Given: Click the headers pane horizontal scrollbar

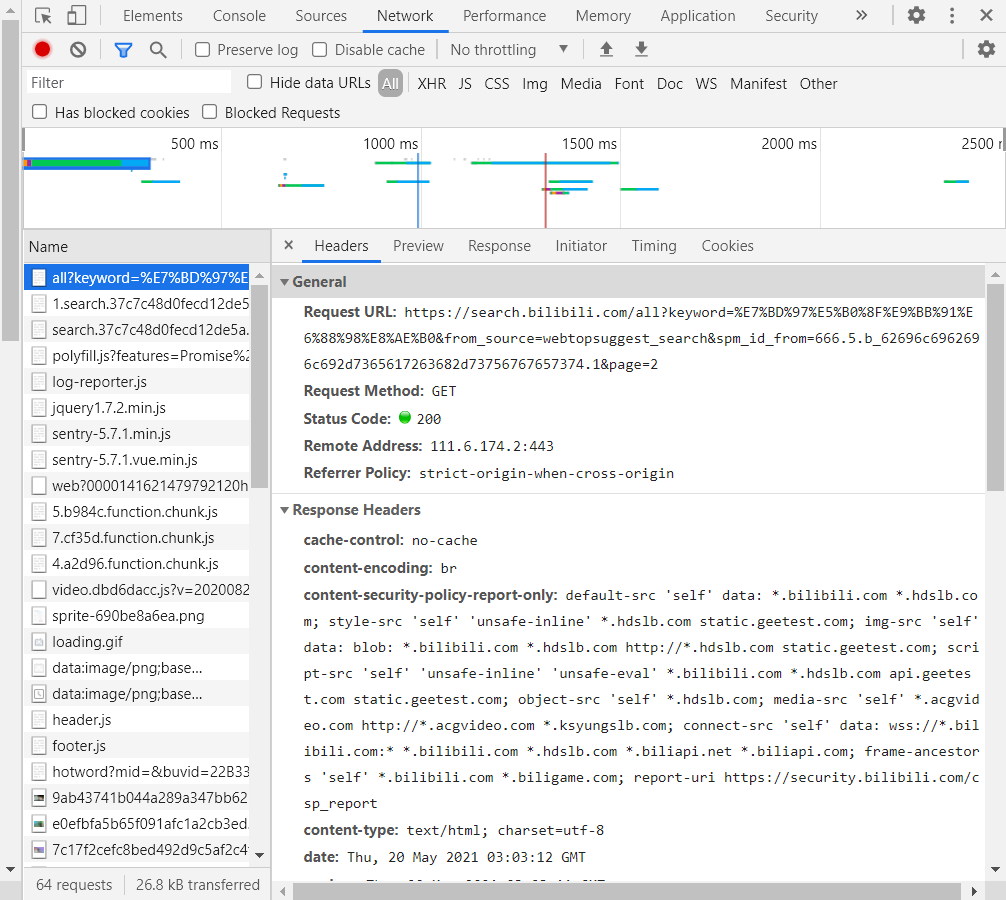Looking at the screenshot, I should coord(627,891).
